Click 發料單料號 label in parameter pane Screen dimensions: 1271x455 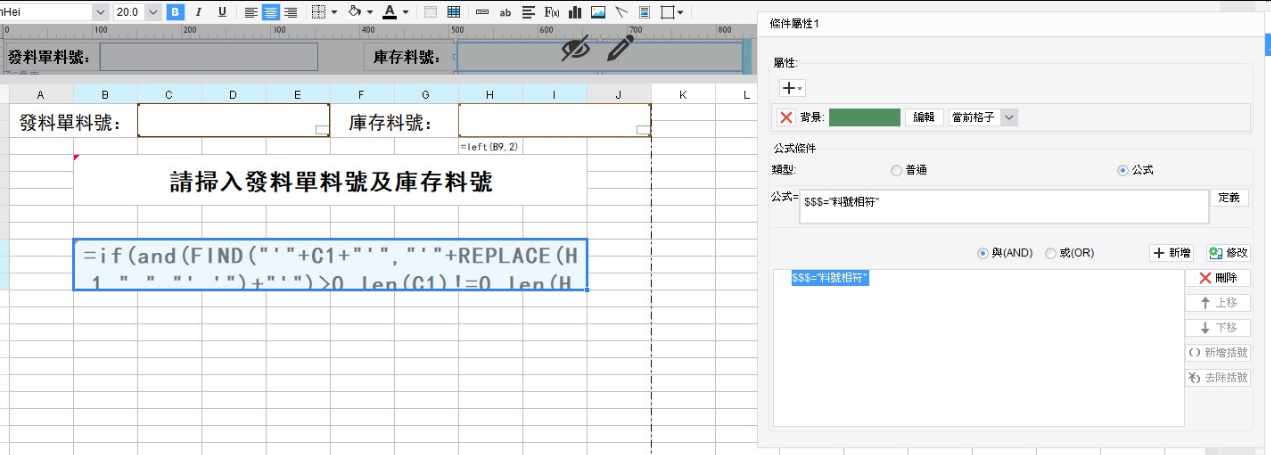(x=51, y=57)
